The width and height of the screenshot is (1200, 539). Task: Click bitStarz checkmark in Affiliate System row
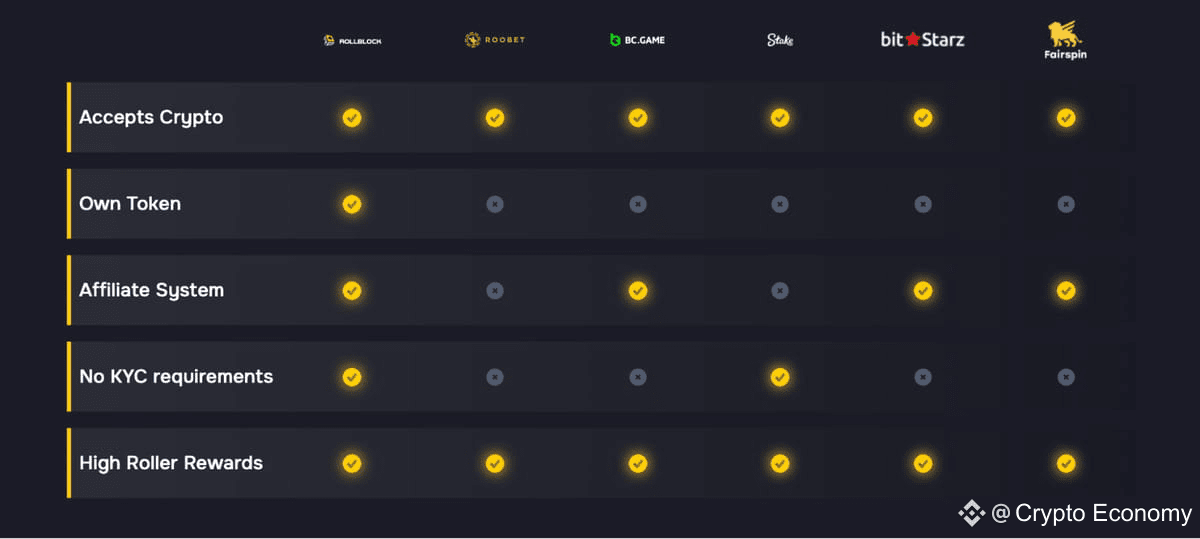pos(923,291)
